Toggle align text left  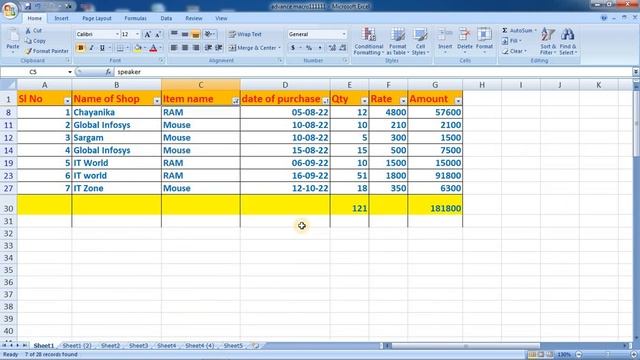pos(173,48)
